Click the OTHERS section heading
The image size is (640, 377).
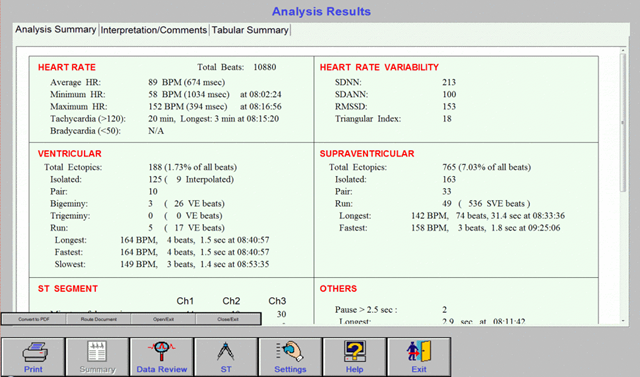click(338, 289)
